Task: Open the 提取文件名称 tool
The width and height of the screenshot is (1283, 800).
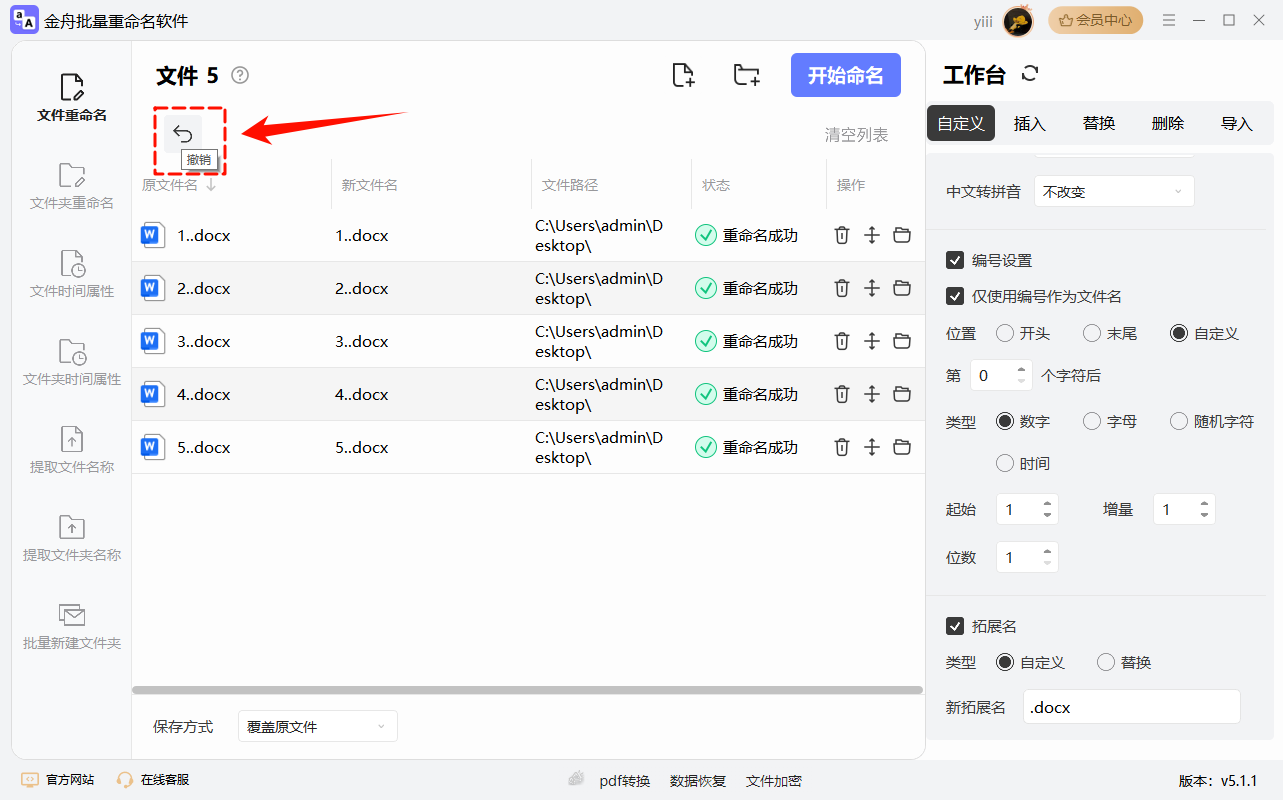Action: [71, 450]
